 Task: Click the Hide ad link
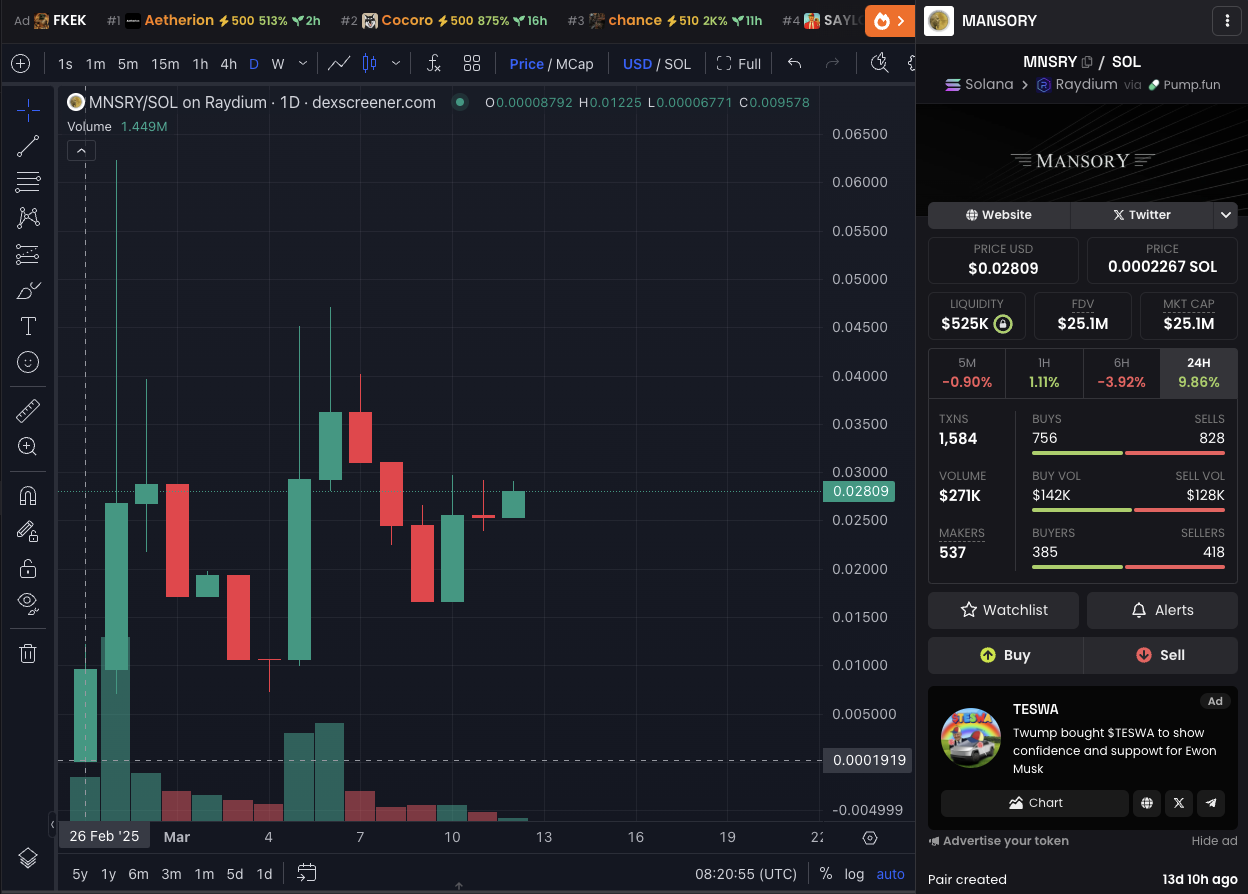[x=1214, y=841]
